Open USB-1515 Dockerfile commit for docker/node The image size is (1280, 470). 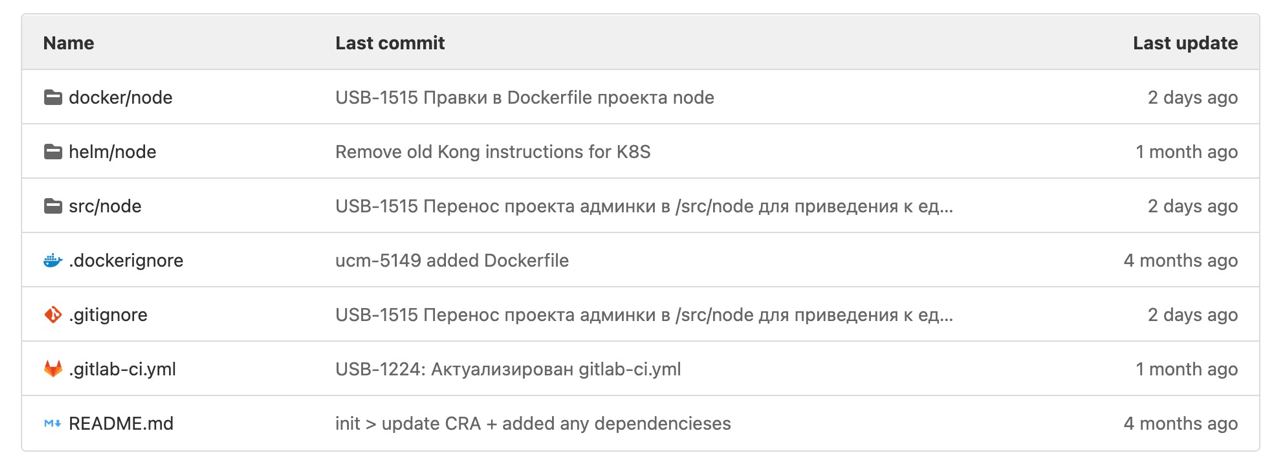pyautogui.click(x=525, y=97)
